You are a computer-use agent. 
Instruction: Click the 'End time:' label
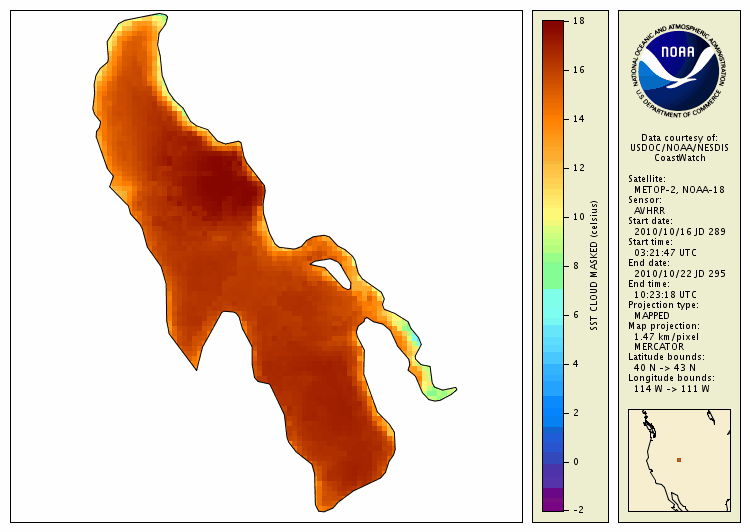point(649,284)
